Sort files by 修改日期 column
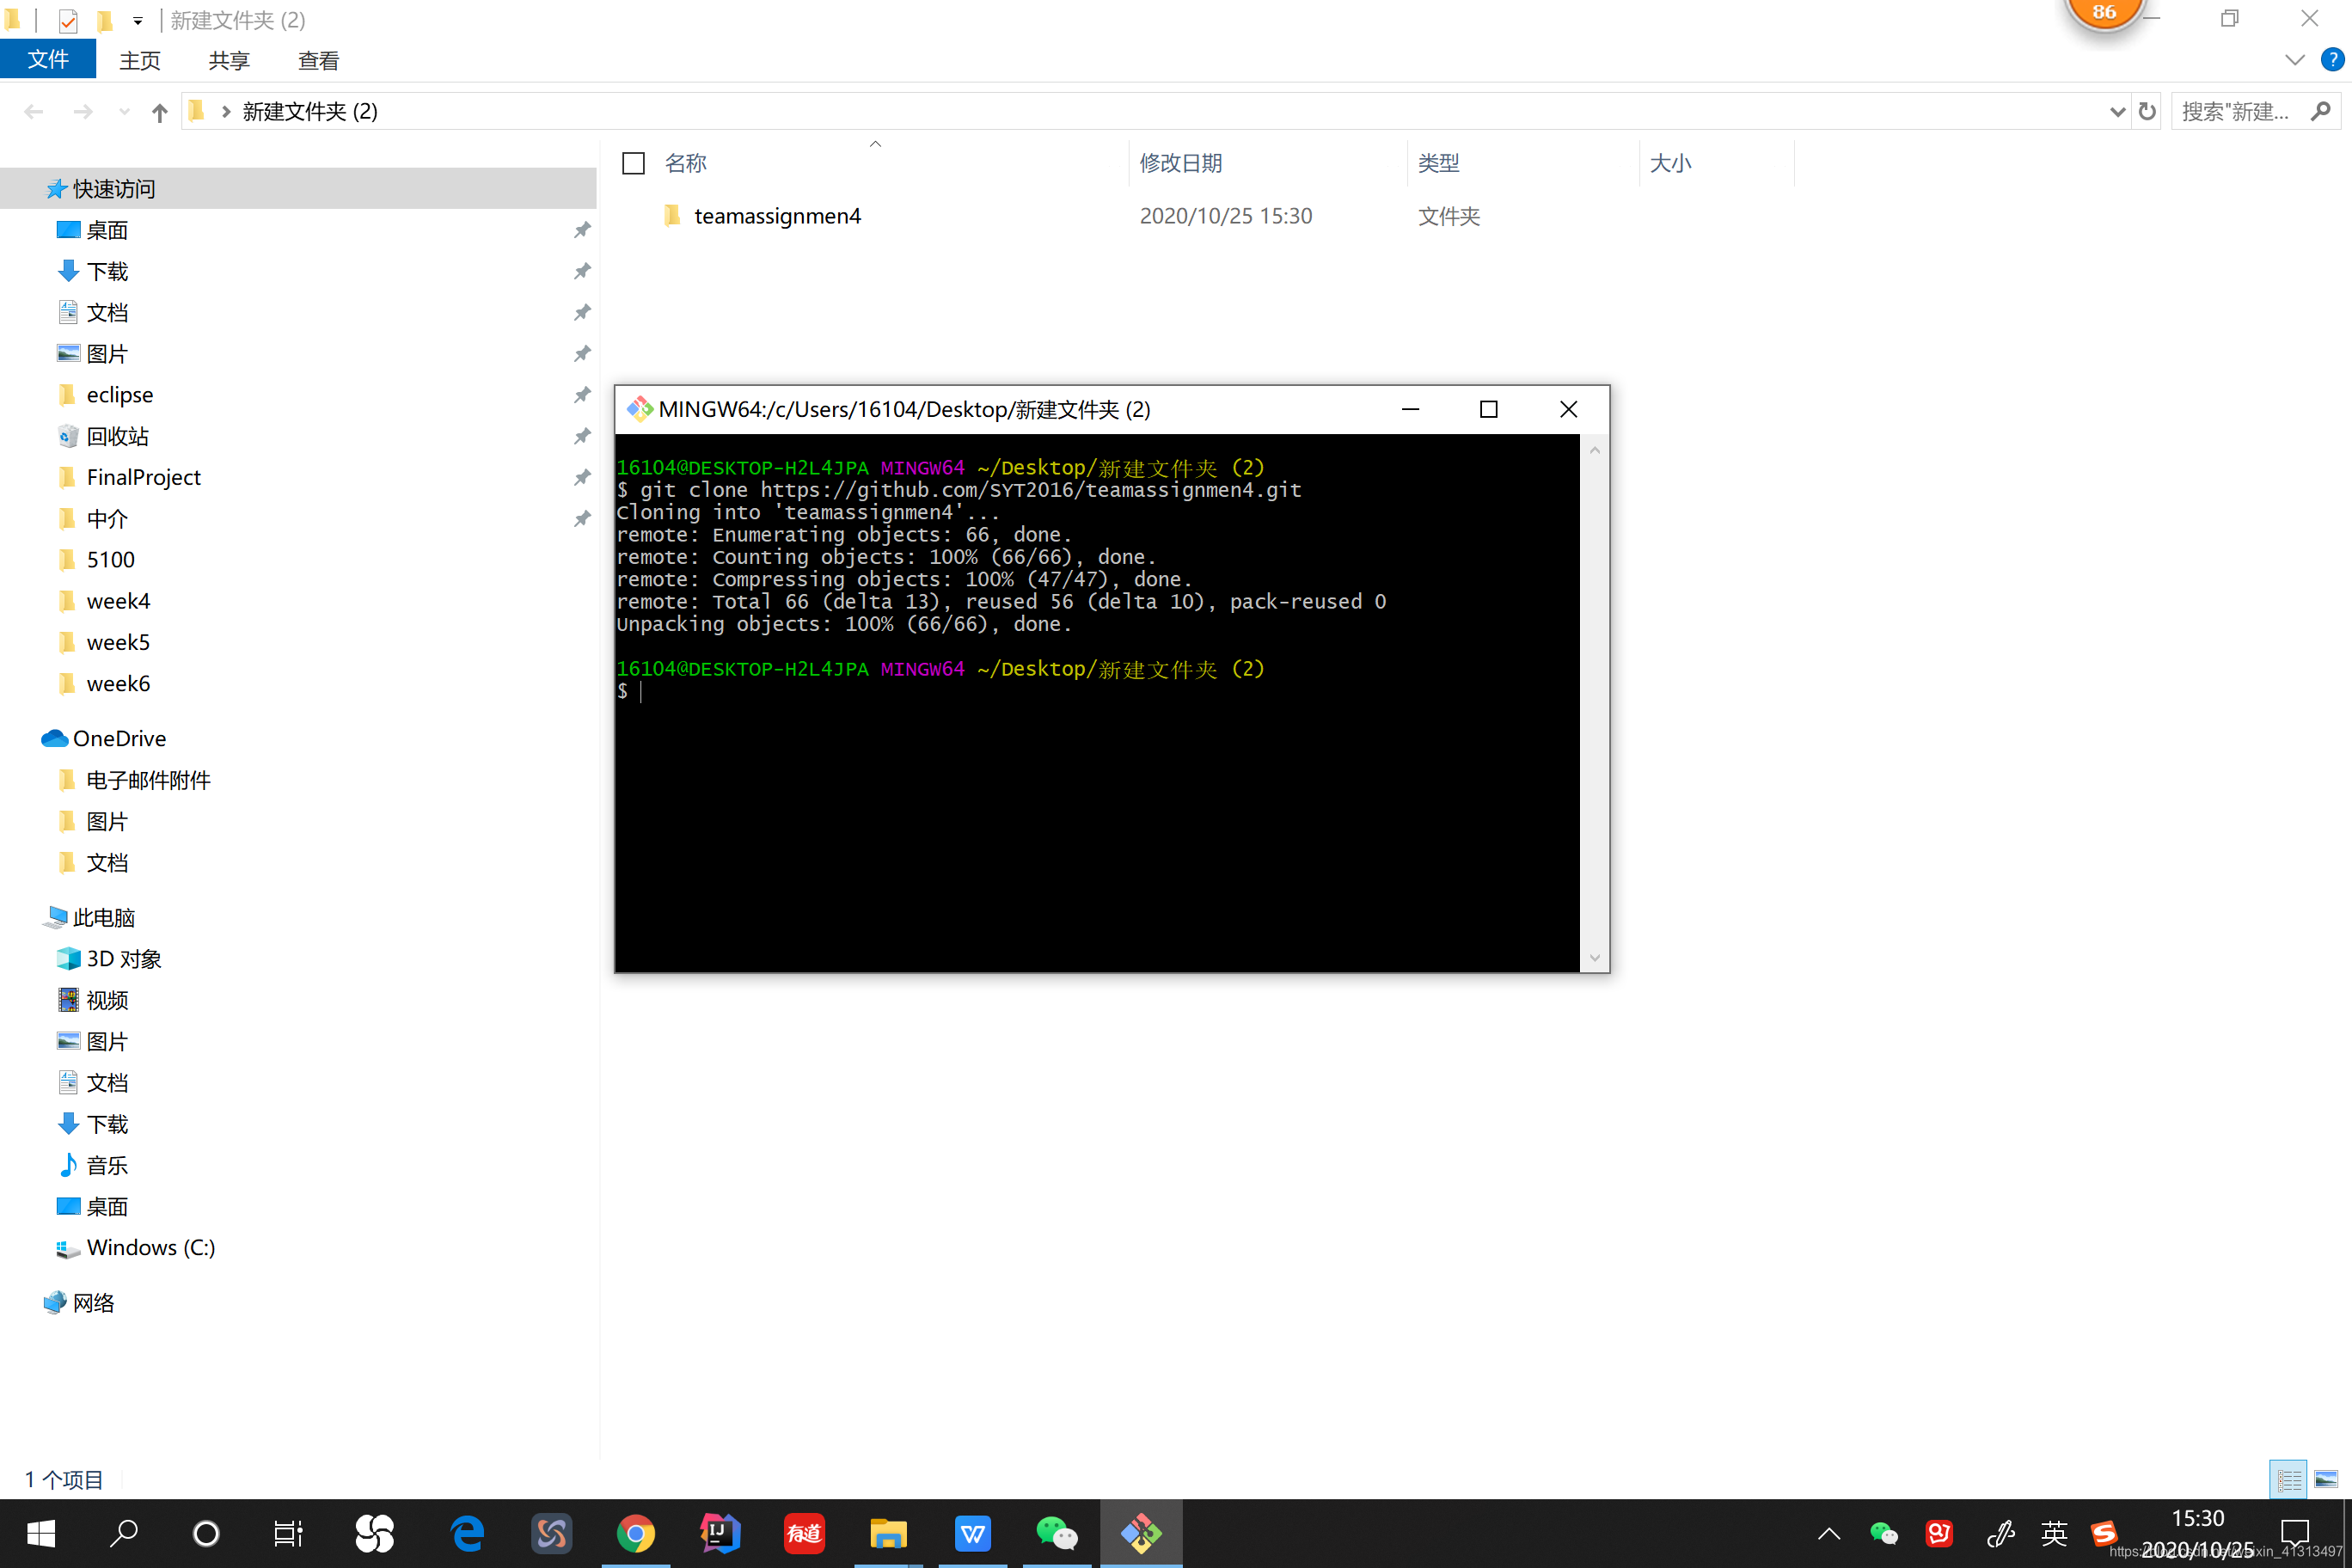This screenshot has width=2352, height=1568. (1181, 163)
